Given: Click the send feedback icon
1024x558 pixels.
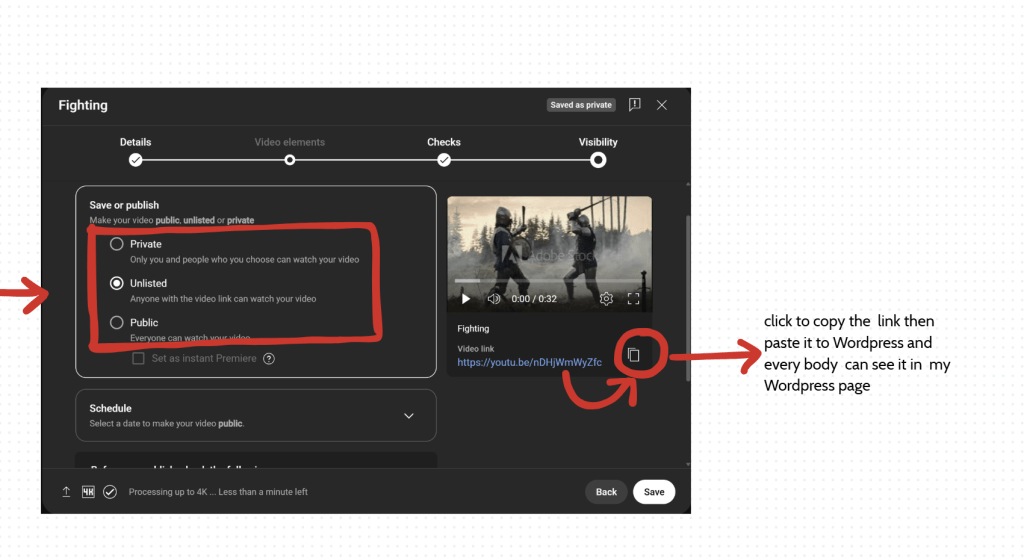Looking at the screenshot, I should [634, 105].
